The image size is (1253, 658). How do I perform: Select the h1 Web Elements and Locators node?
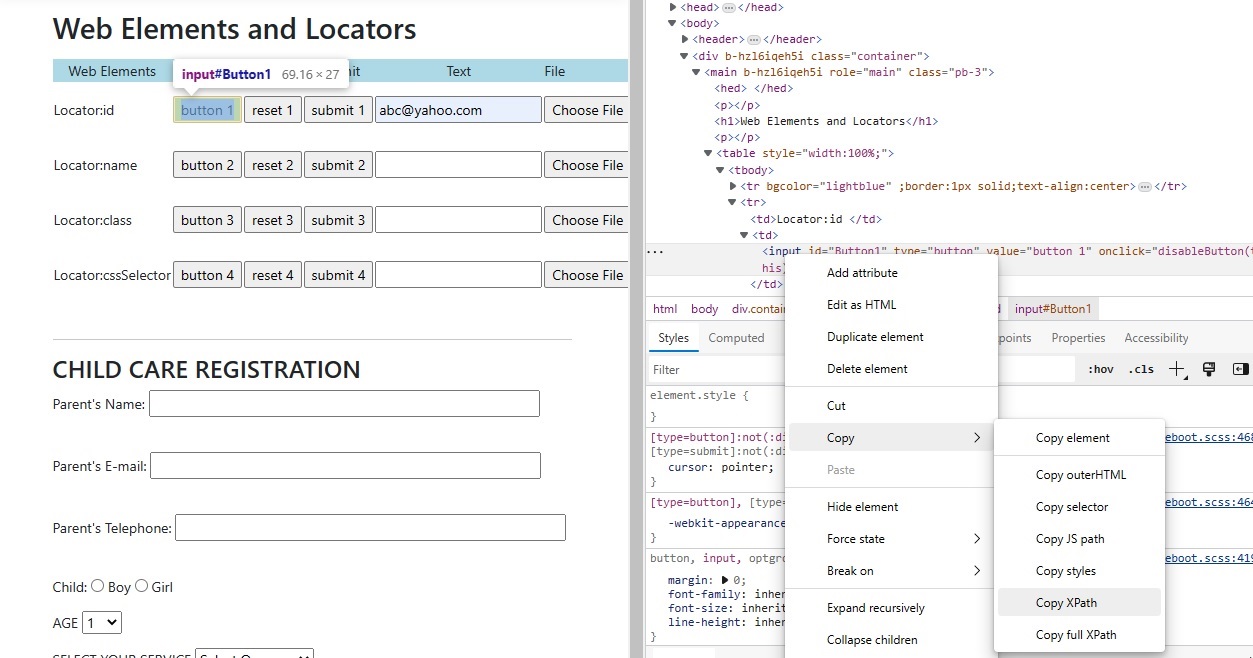pyautogui.click(x=826, y=121)
